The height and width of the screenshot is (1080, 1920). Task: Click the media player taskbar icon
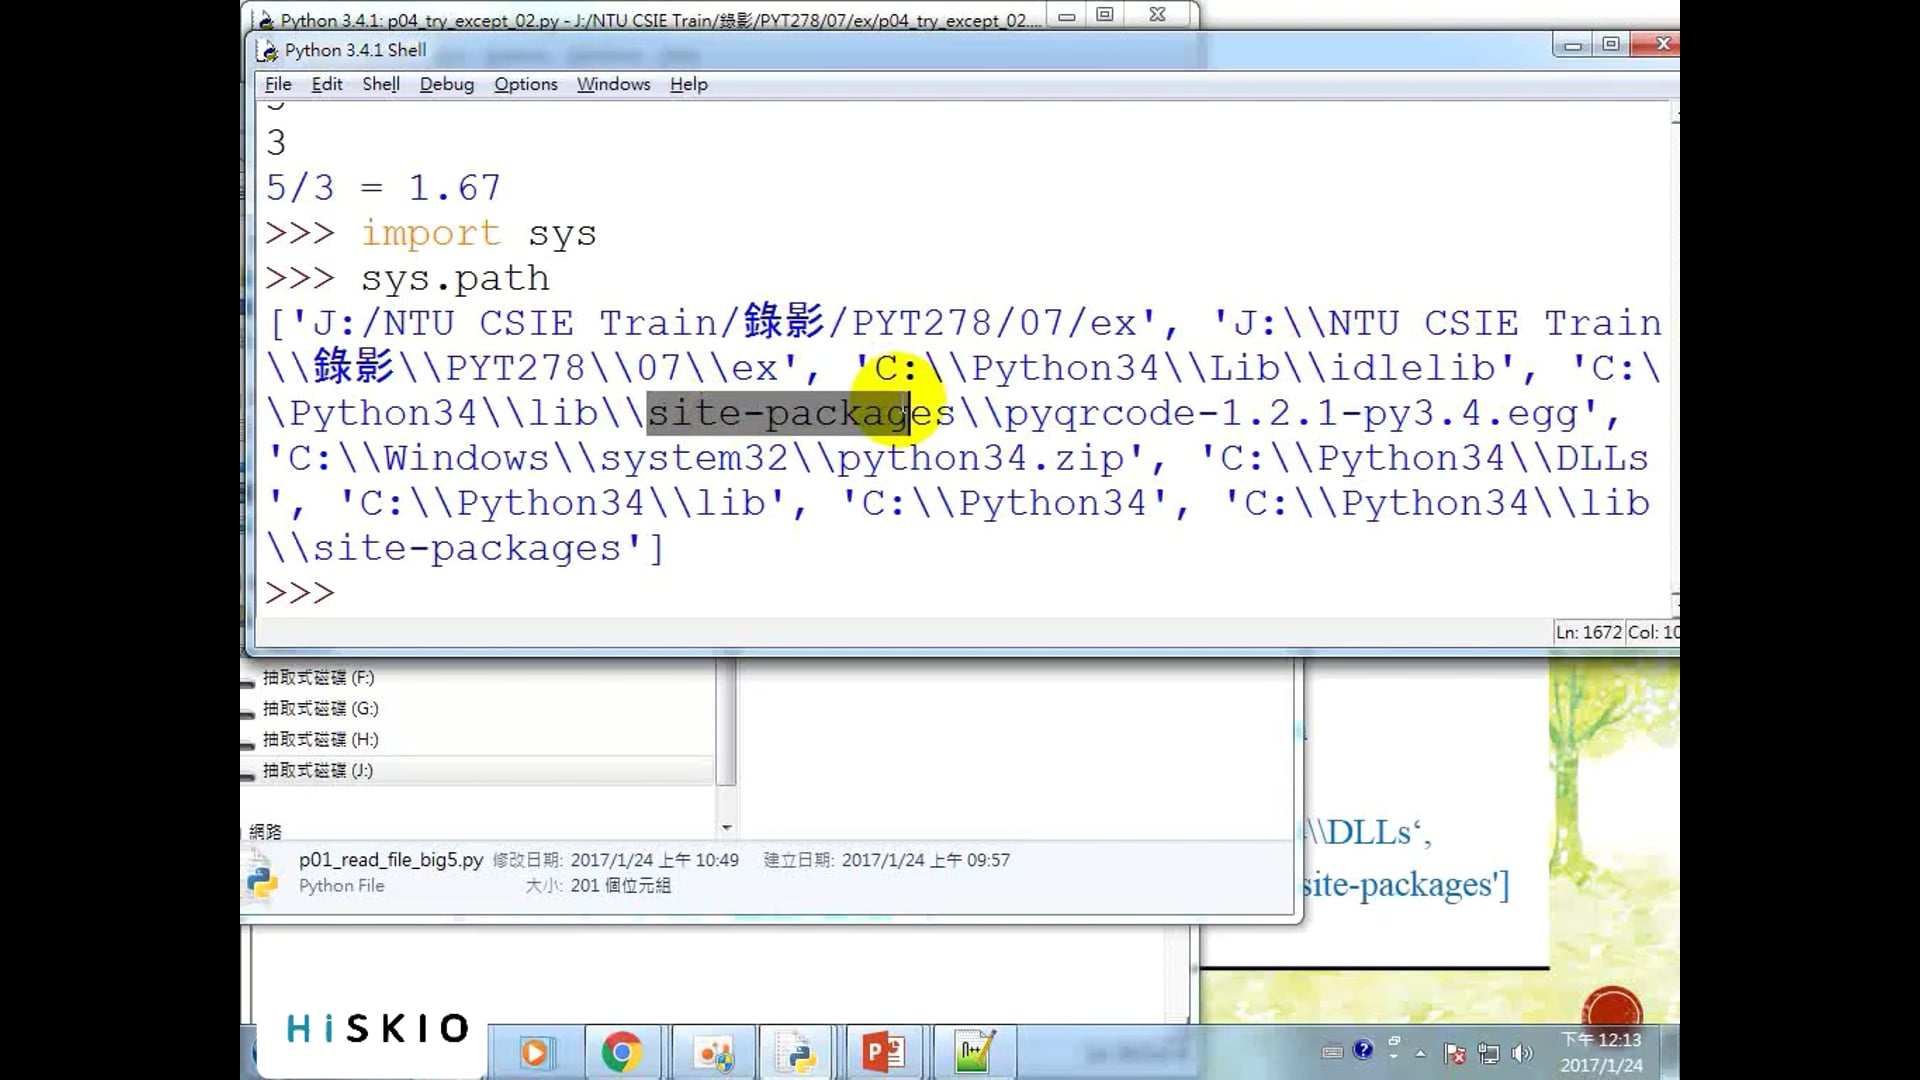pos(535,1052)
